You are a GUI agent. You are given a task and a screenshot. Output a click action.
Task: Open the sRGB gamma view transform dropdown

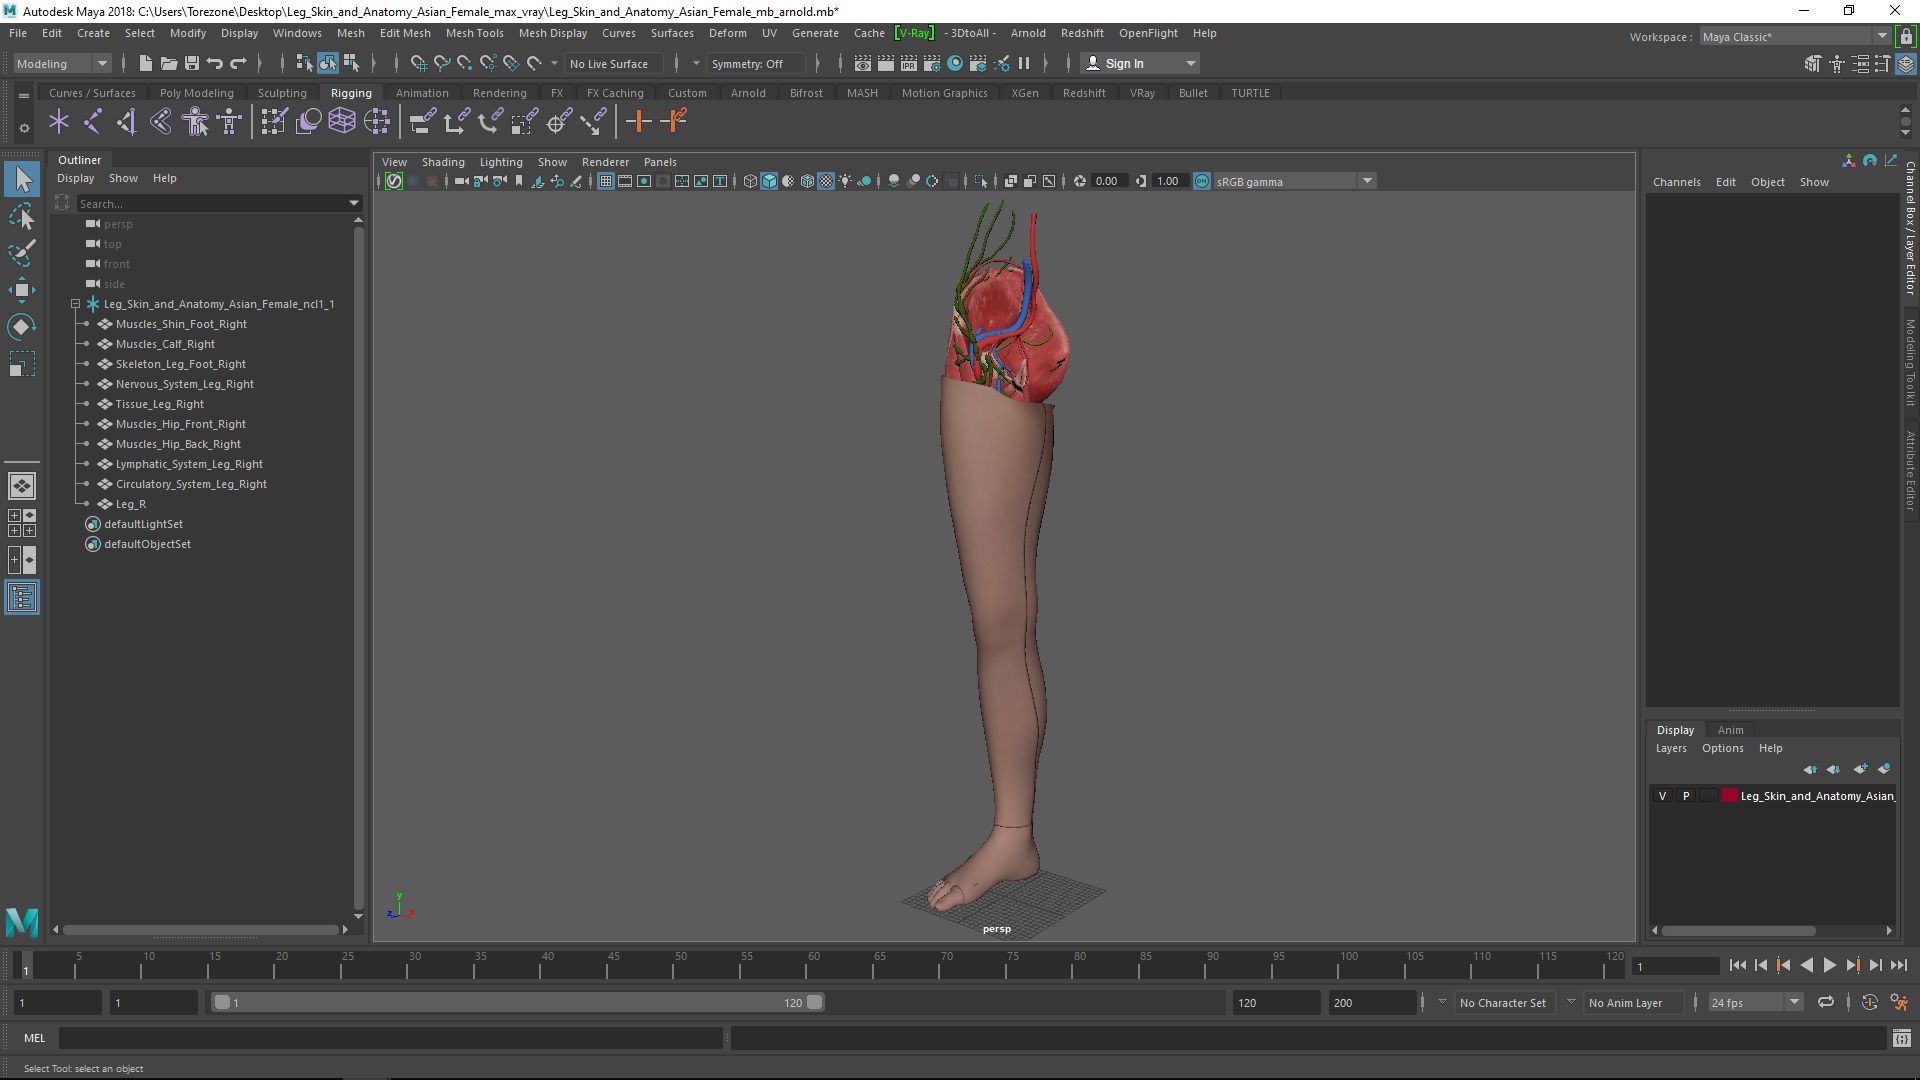(x=1367, y=181)
